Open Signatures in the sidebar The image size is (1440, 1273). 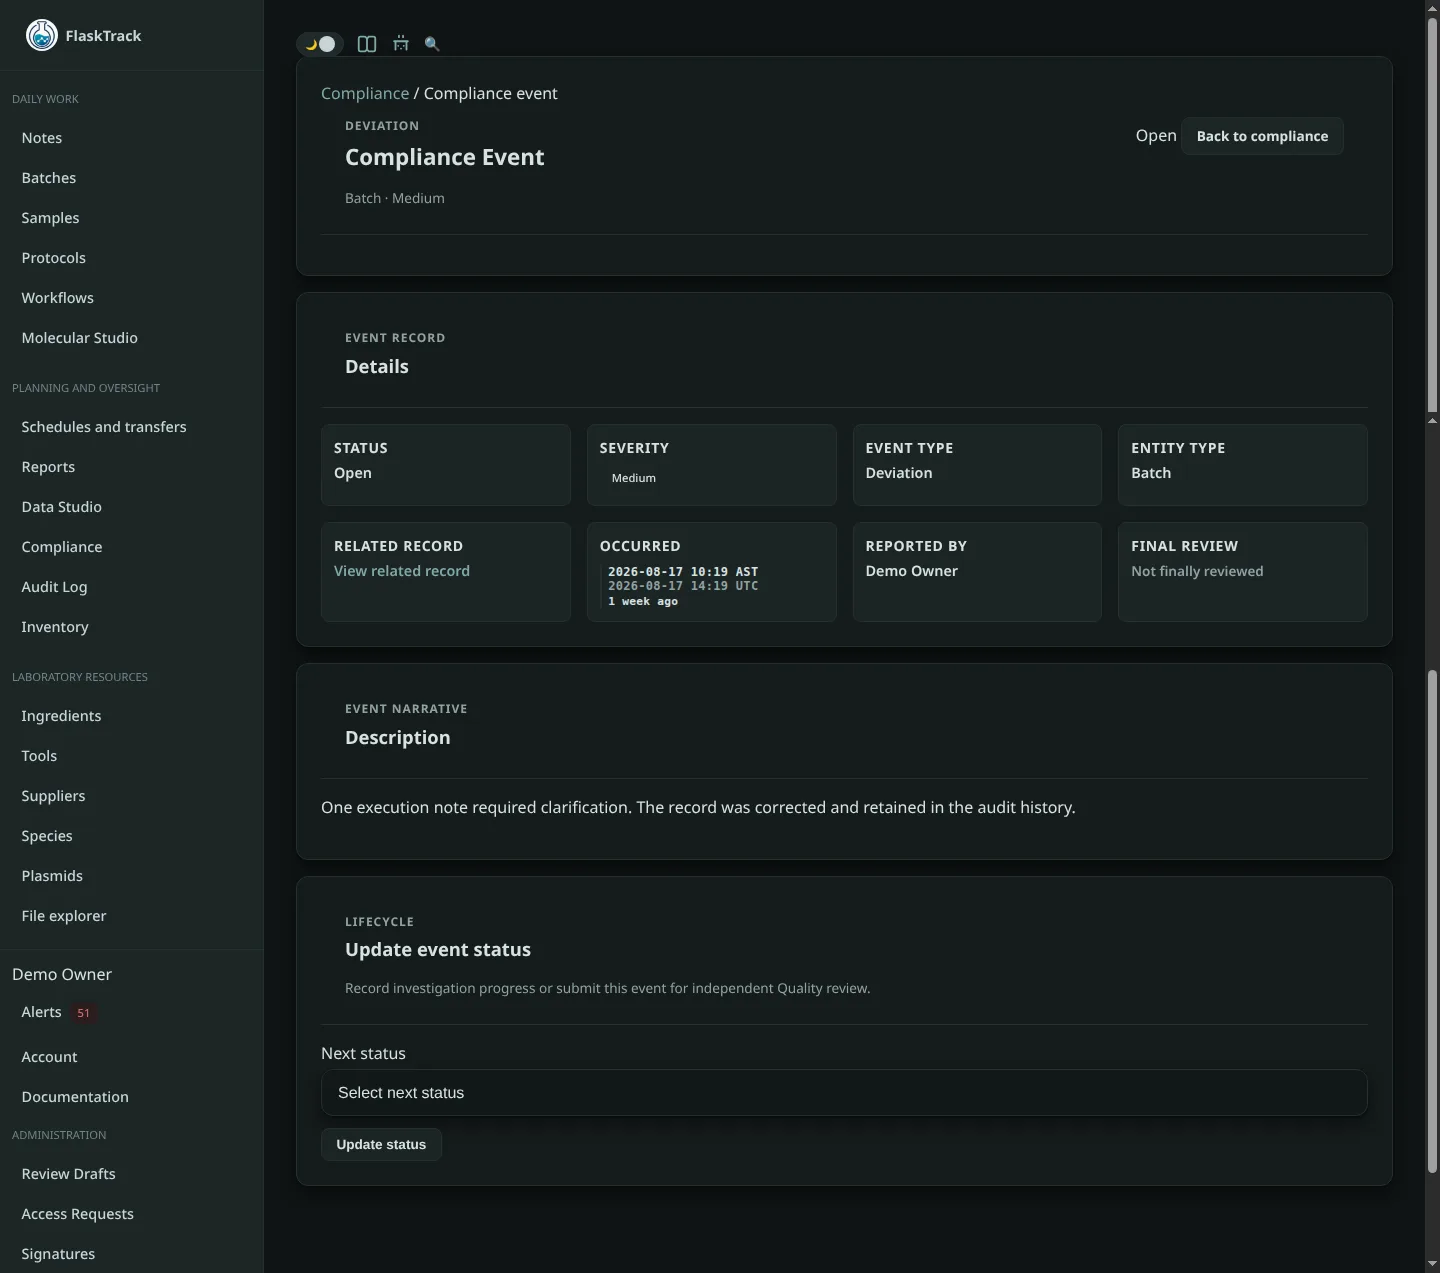(x=58, y=1254)
